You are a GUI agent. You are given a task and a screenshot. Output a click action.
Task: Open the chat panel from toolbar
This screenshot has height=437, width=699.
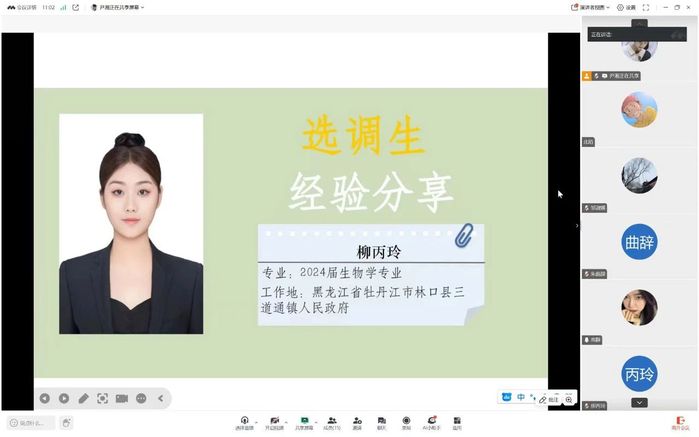[381, 422]
